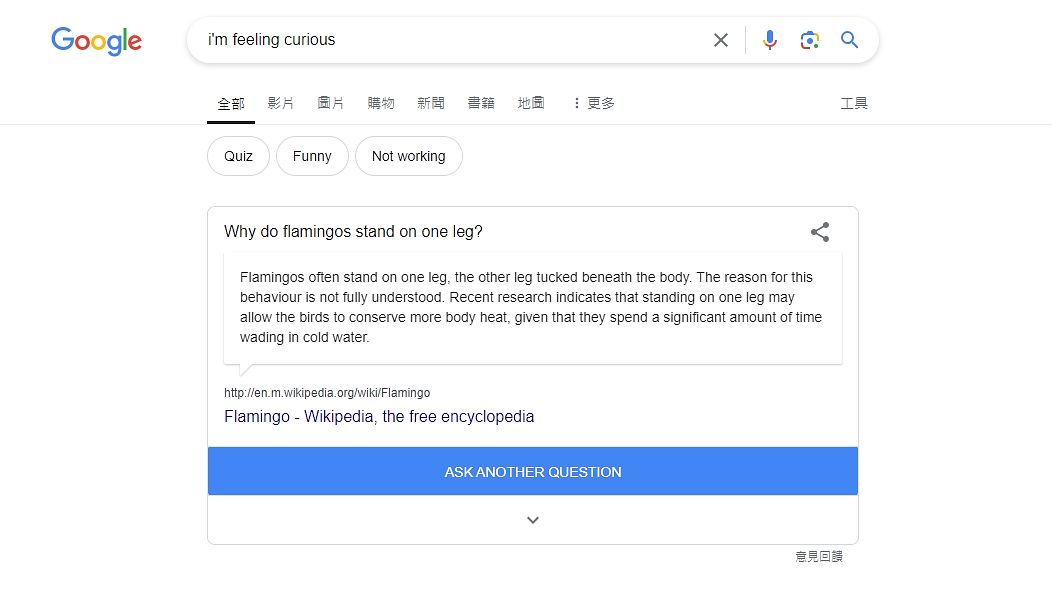This screenshot has width=1052, height=595.
Task: Open the 更多 (More) dropdown menu
Action: [593, 103]
